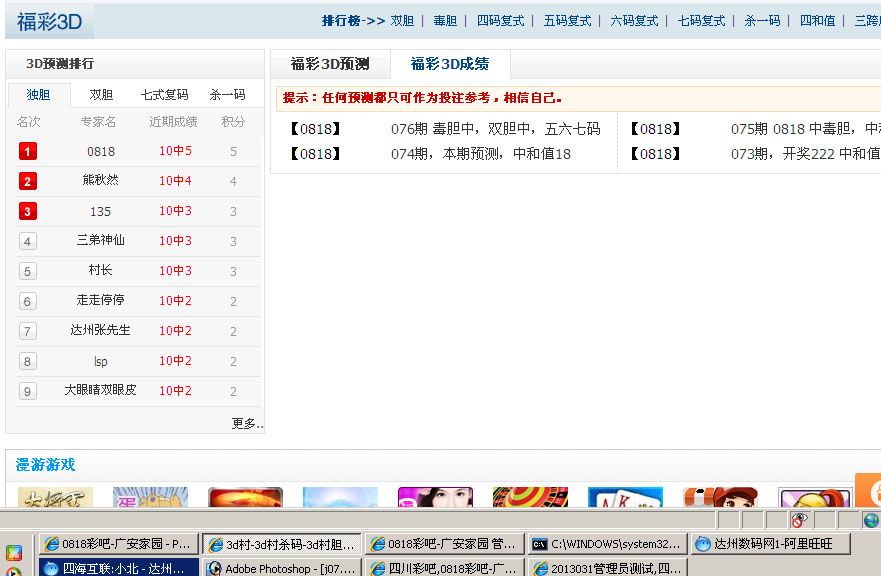The width and height of the screenshot is (881, 576).
Task: Switch to Adobe Photoshop taskbar window
Action: (x=281, y=568)
